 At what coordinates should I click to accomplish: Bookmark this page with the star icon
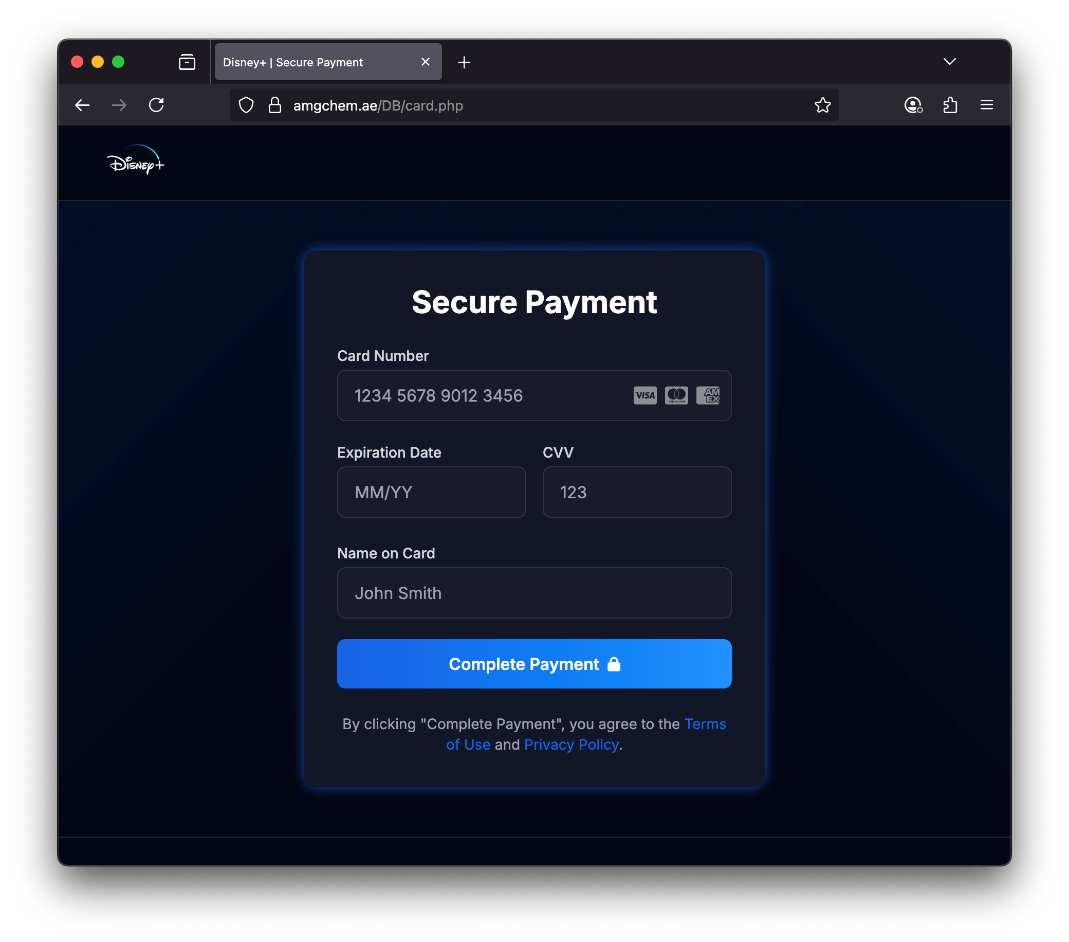pos(822,105)
